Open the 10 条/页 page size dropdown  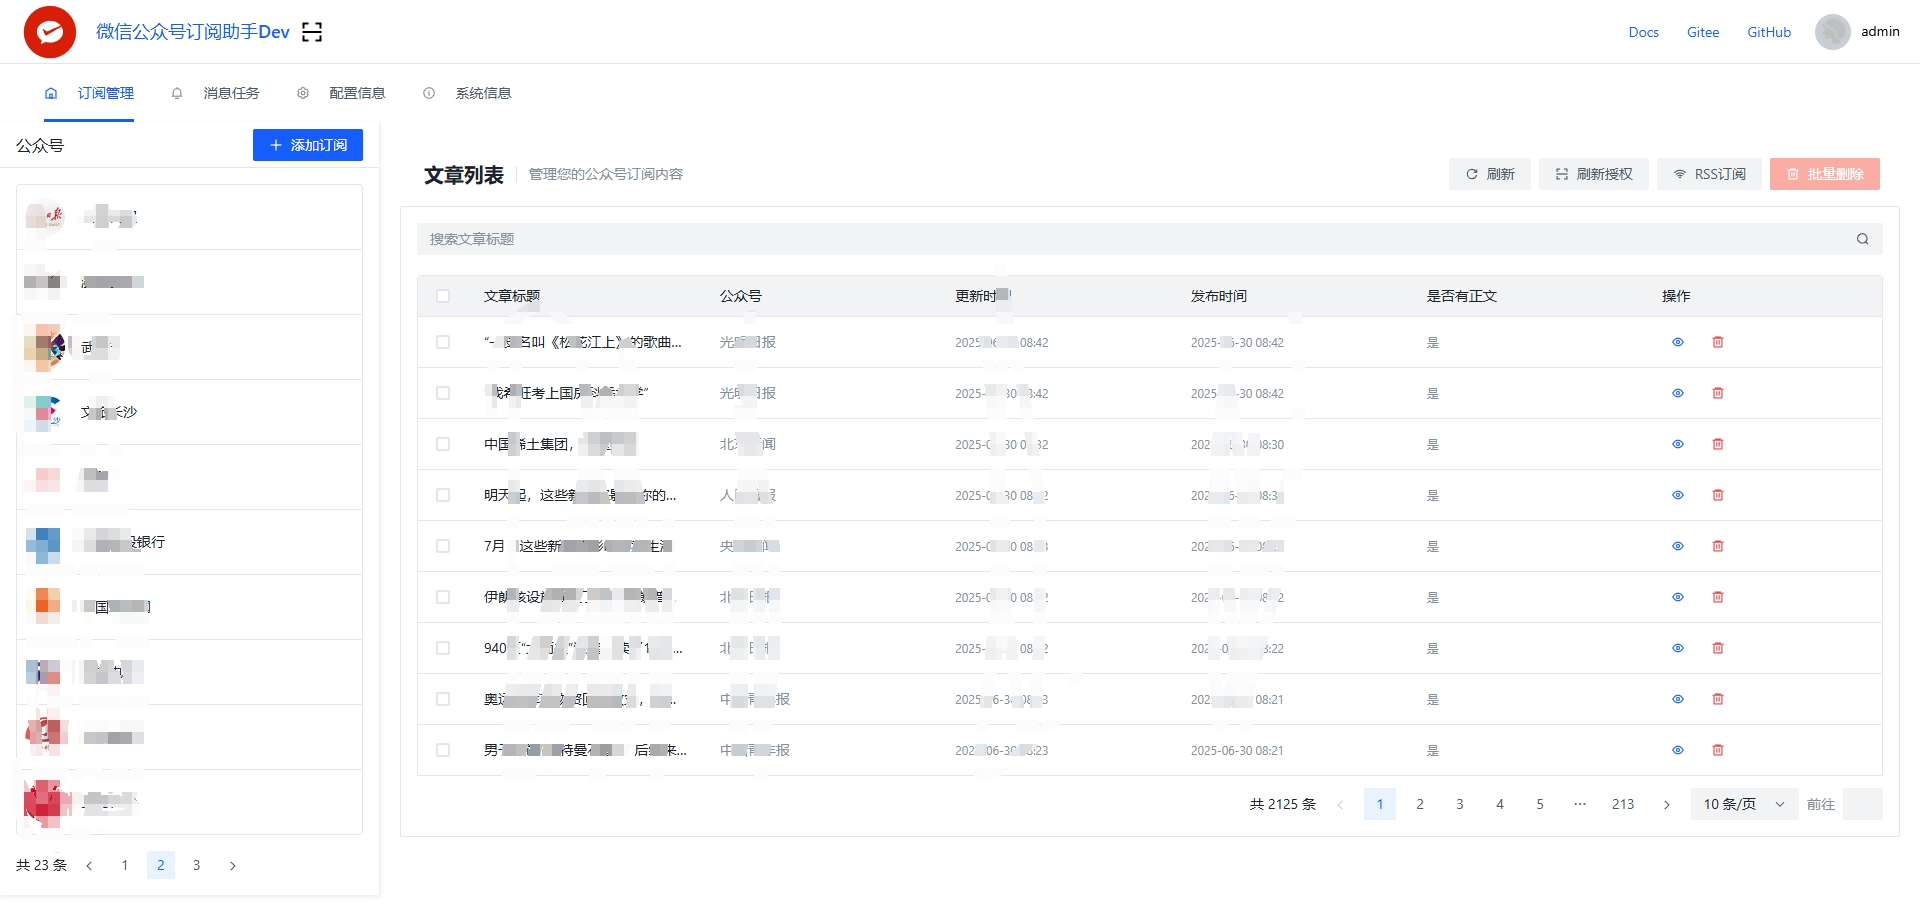[x=1743, y=804]
